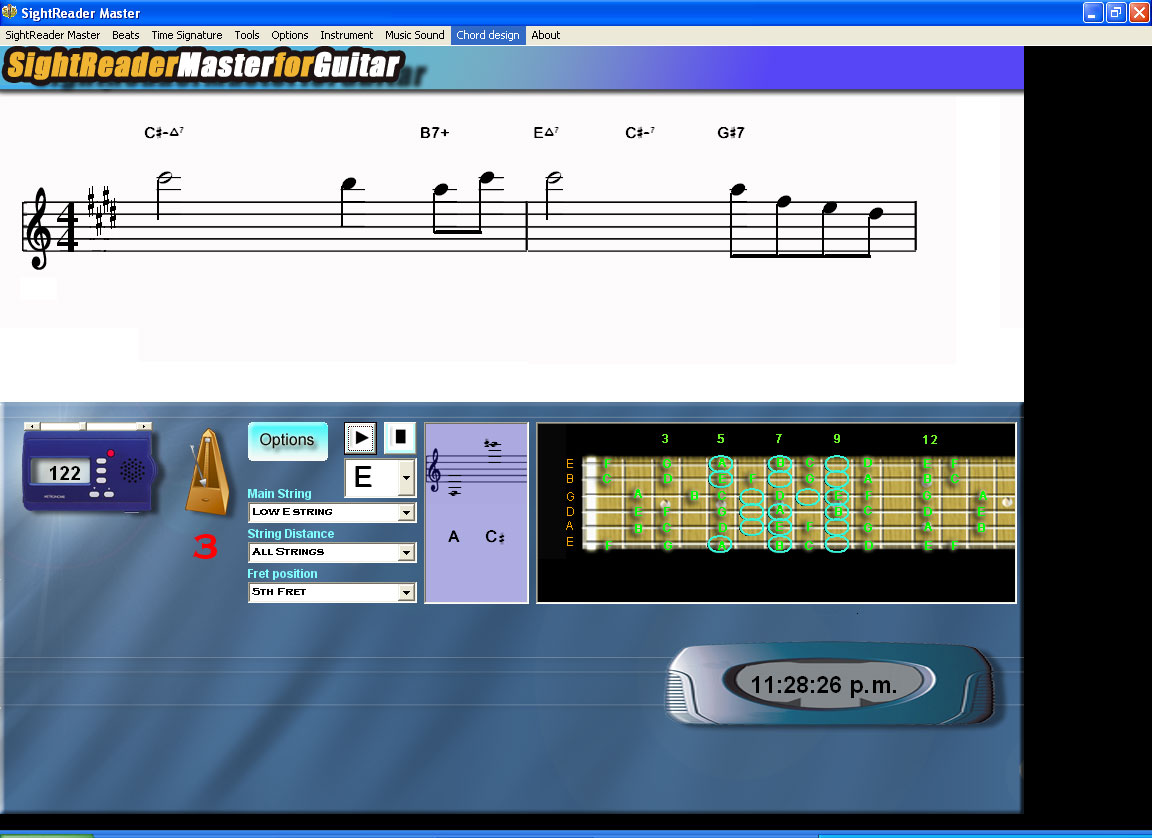Click fret number 5 above the fretboard

click(x=721, y=438)
